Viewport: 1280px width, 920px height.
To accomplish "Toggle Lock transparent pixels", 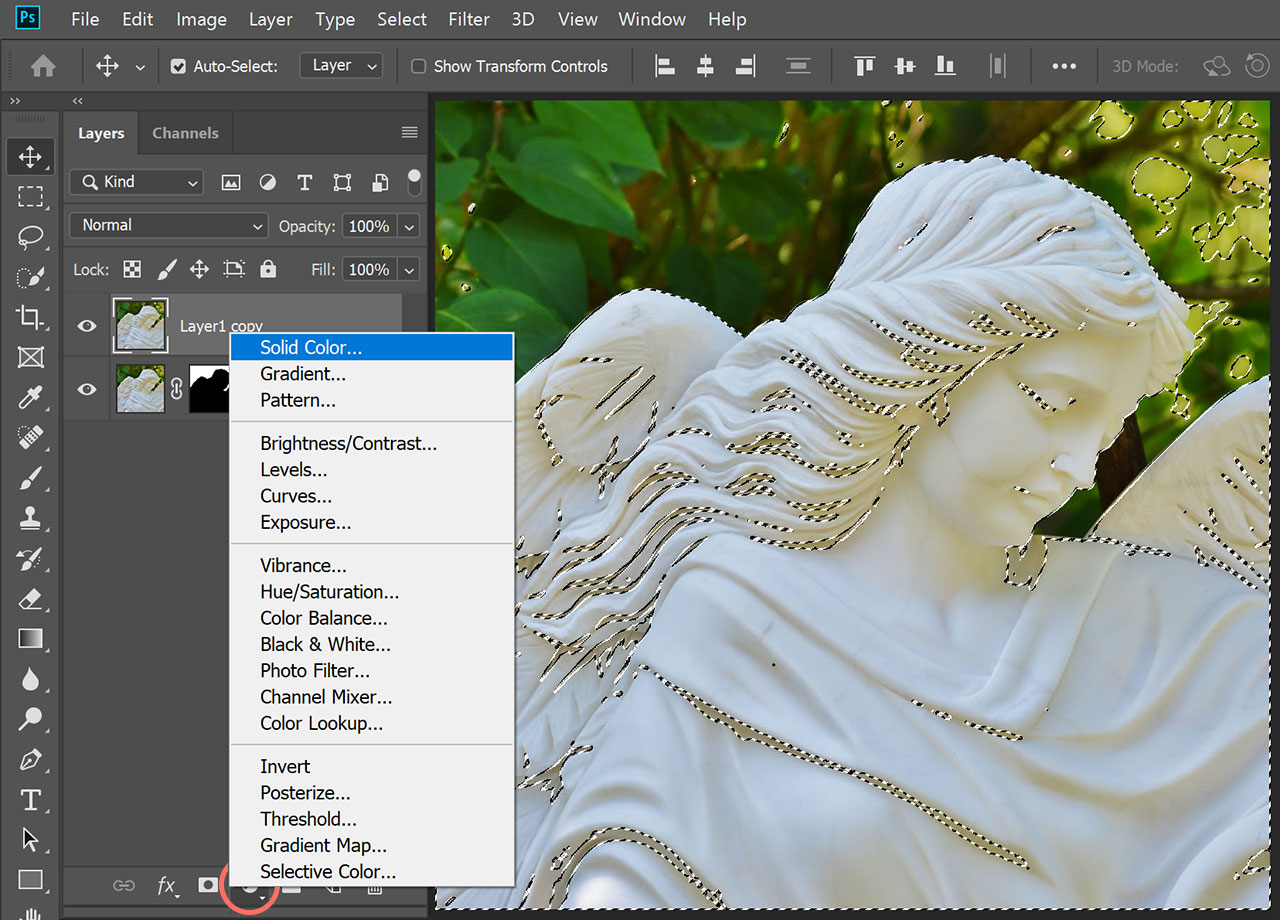I will click(x=131, y=269).
